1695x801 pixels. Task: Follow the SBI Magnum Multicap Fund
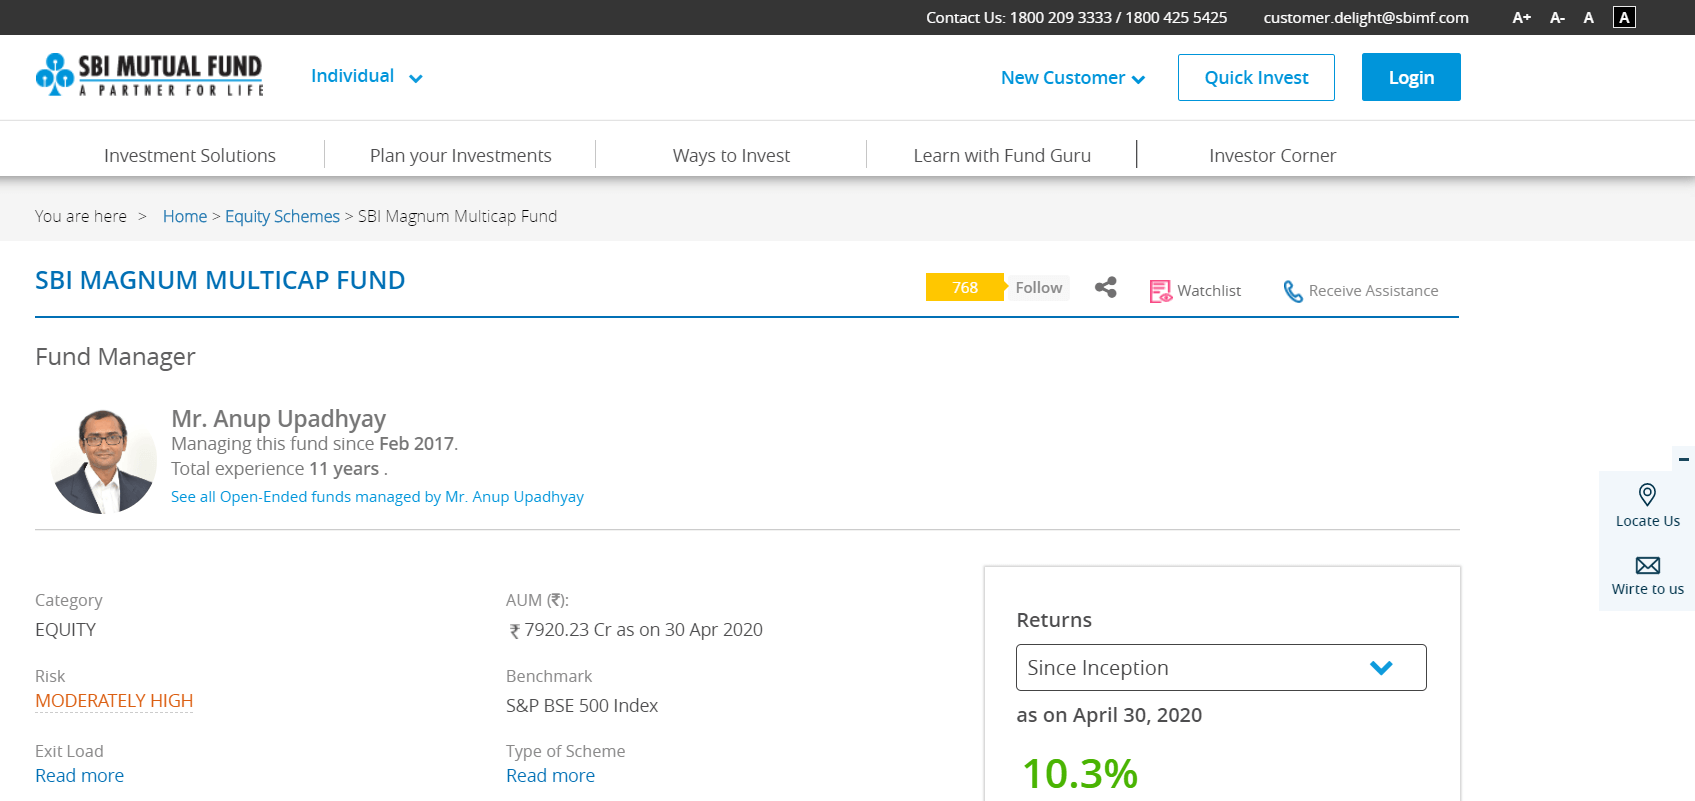pos(1039,287)
